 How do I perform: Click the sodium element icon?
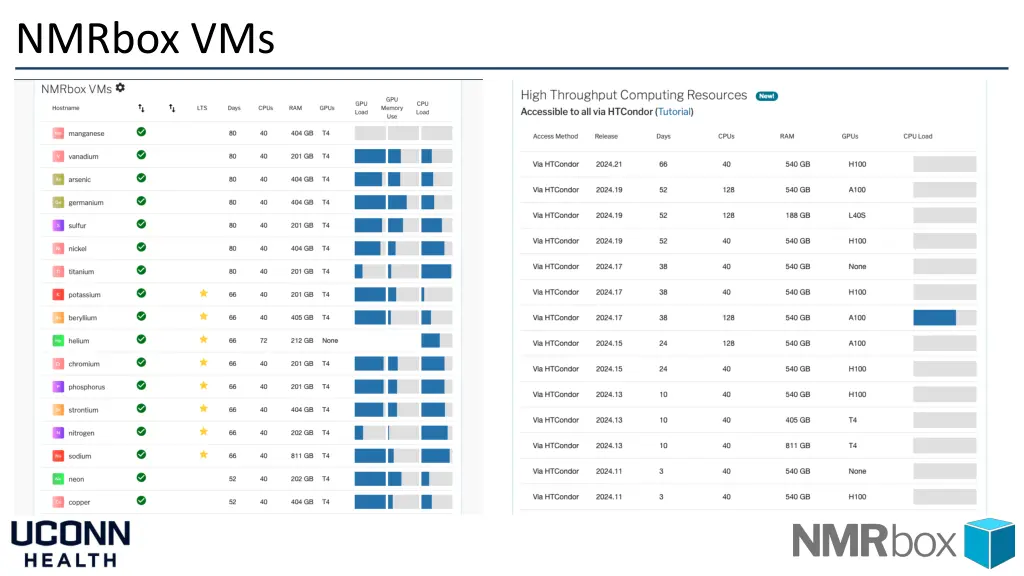coord(58,456)
